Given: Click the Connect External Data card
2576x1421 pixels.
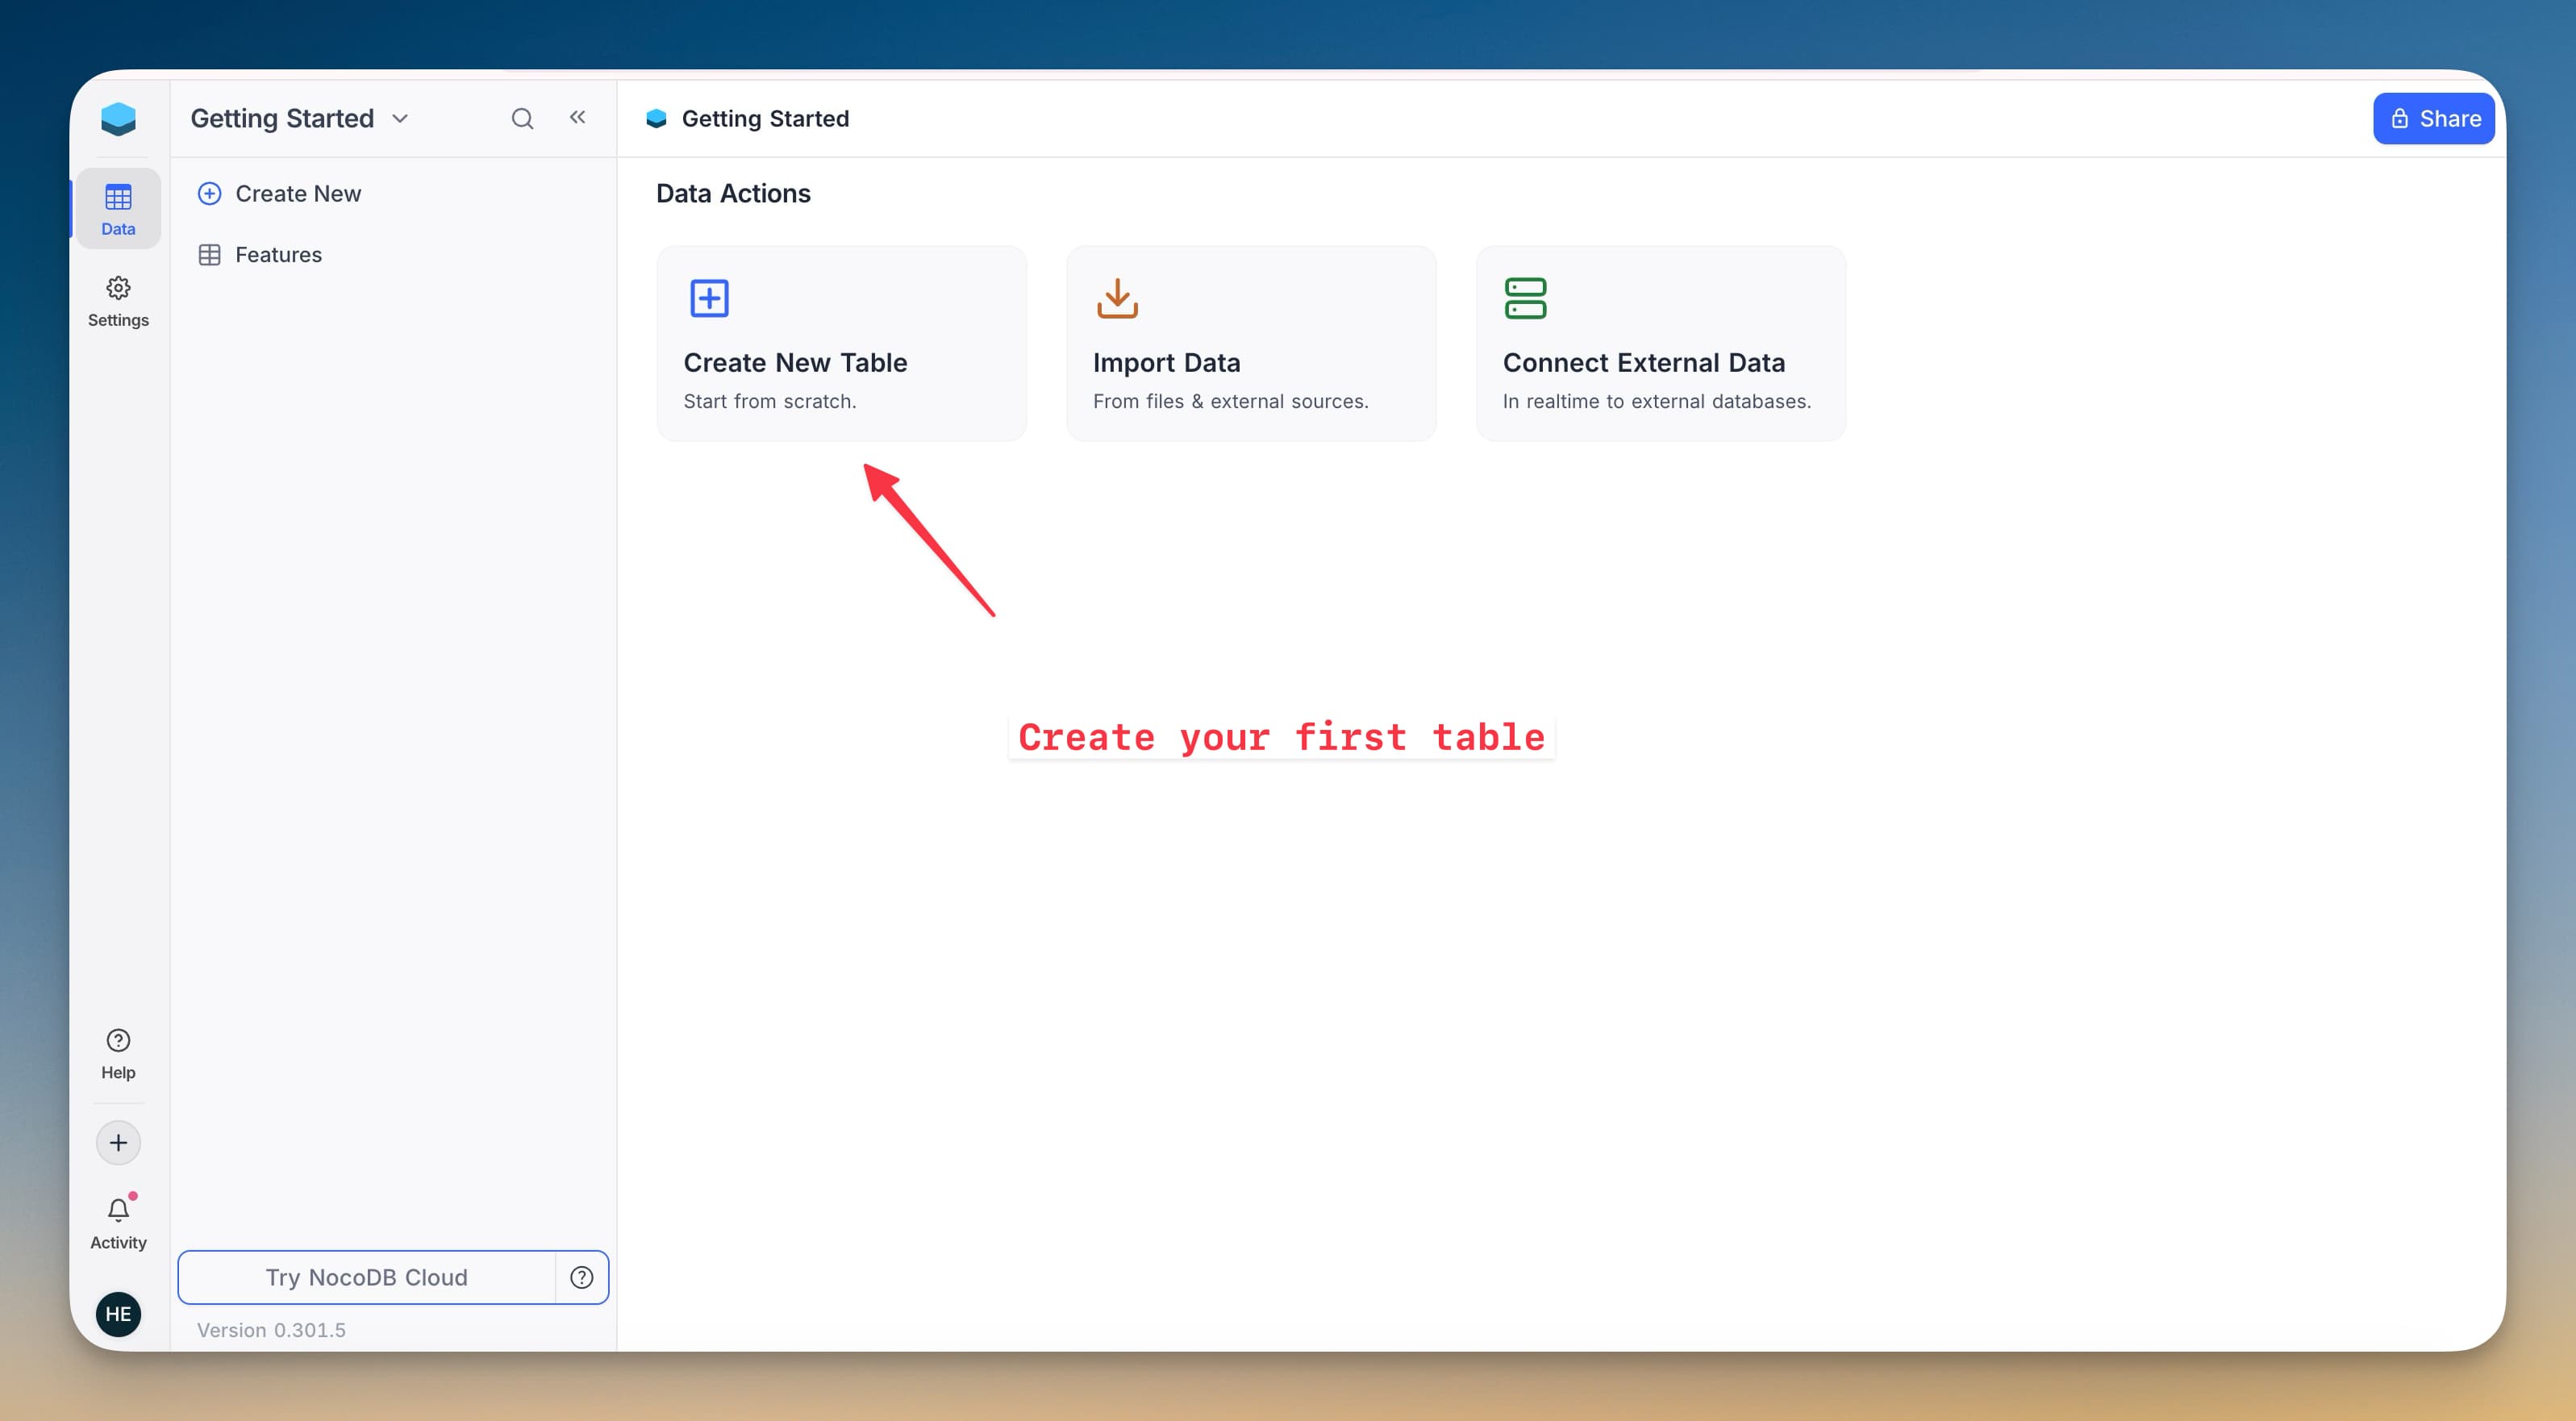Looking at the screenshot, I should click(x=1660, y=343).
